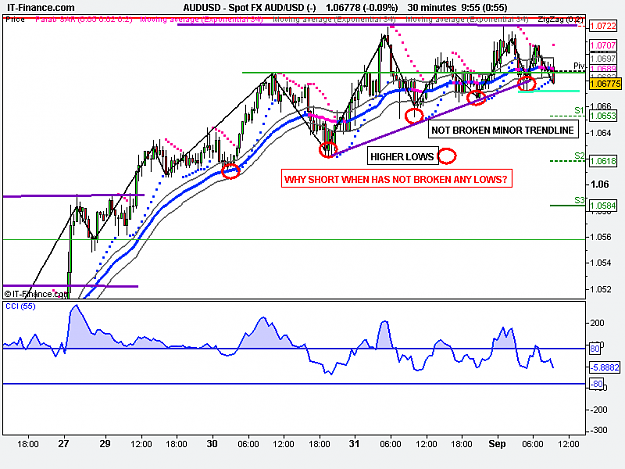This screenshot has width=625, height=469.
Task: Click the IT-Finance.com title text
Action: [x=41, y=8]
